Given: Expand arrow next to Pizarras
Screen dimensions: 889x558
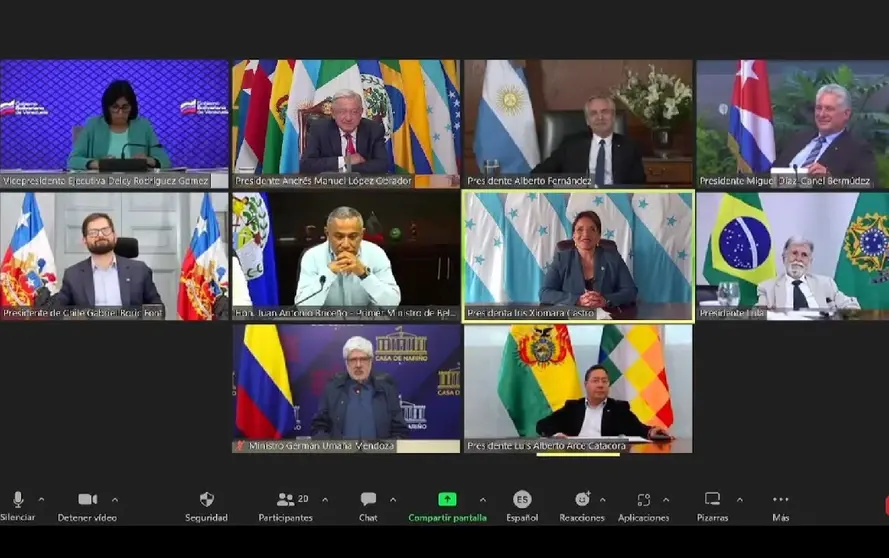Looking at the screenshot, I should tap(740, 500).
